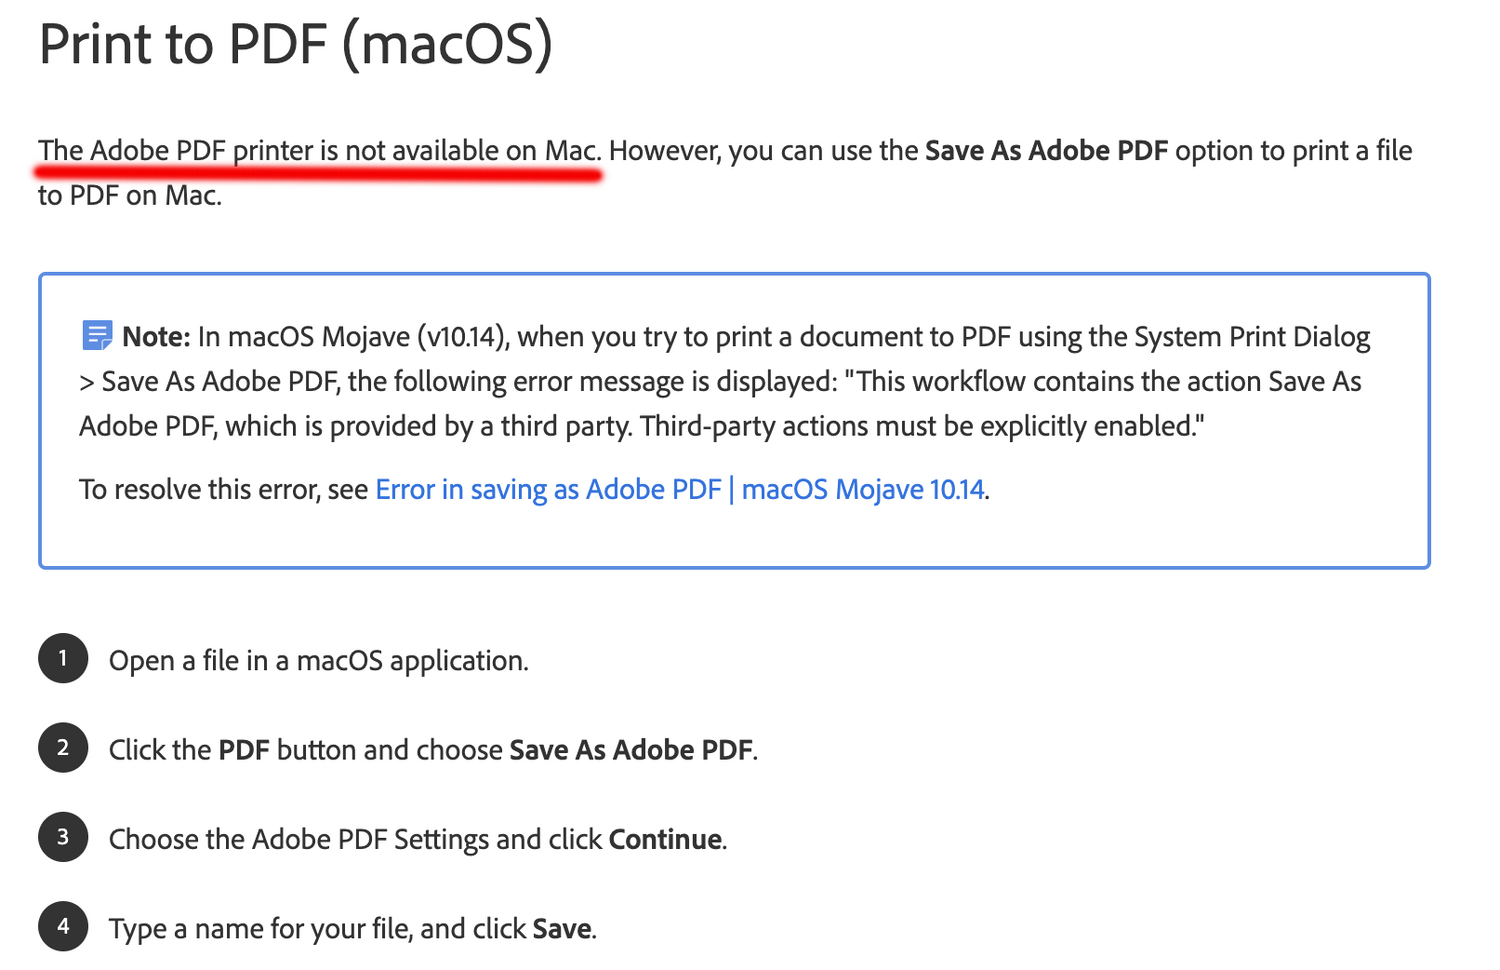Click the bold 'Note:' label
This screenshot has width=1500, height=970.
click(x=156, y=337)
